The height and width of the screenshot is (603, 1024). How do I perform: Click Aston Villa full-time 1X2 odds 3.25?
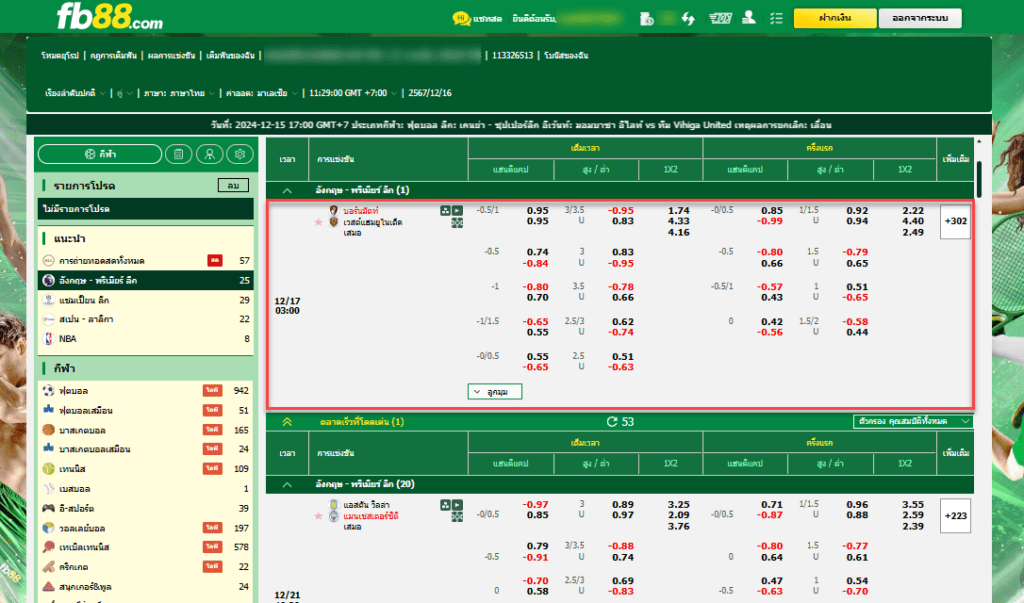[679, 505]
